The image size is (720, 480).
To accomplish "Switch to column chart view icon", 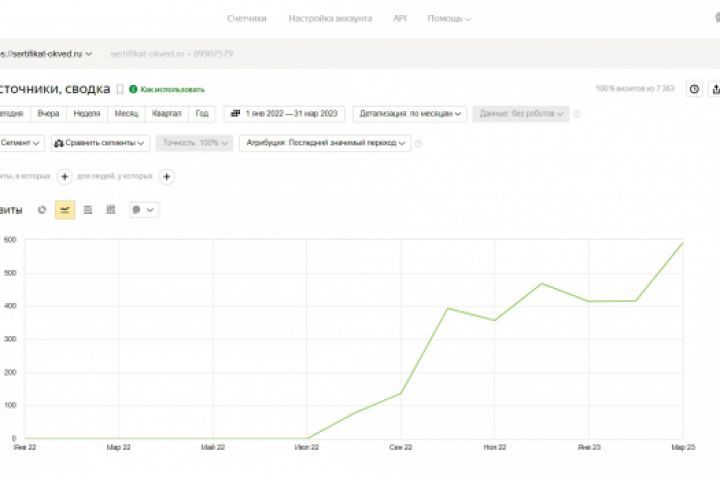I will 111,210.
